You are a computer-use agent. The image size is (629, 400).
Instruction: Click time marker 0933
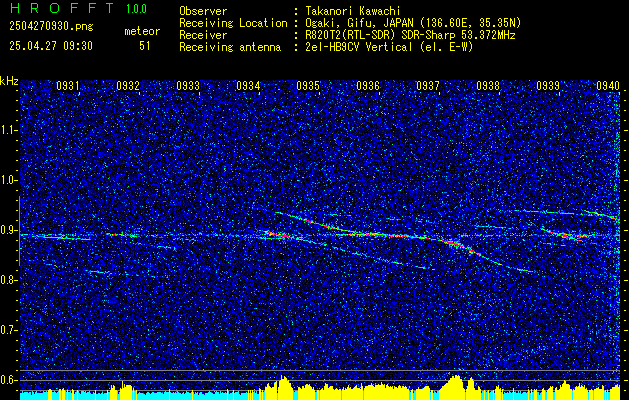pyautogui.click(x=188, y=85)
